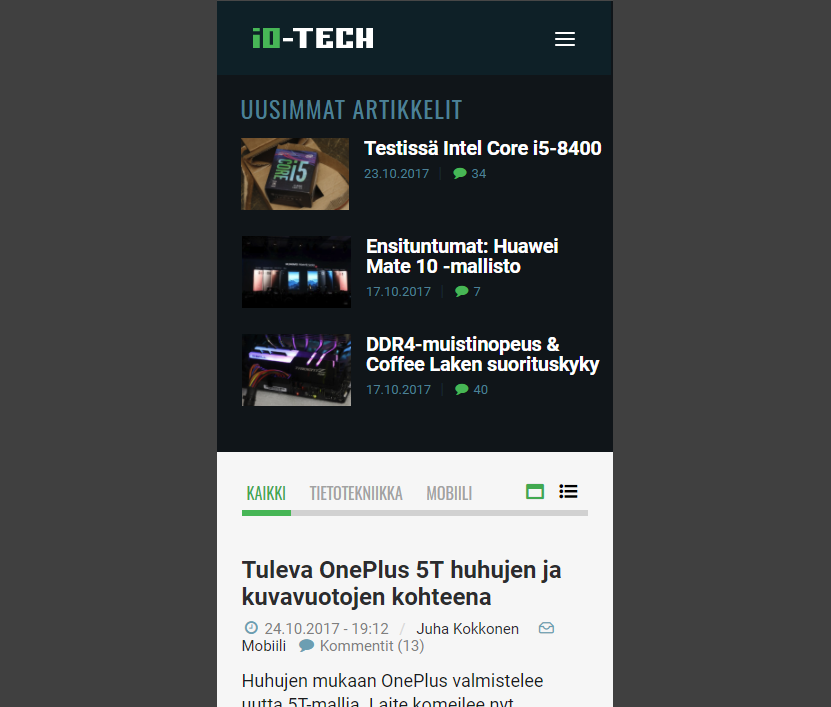Screen dimensions: 831x707
Task: Click date 17.10.2017 under Huawei article
Action: pyautogui.click(x=399, y=291)
